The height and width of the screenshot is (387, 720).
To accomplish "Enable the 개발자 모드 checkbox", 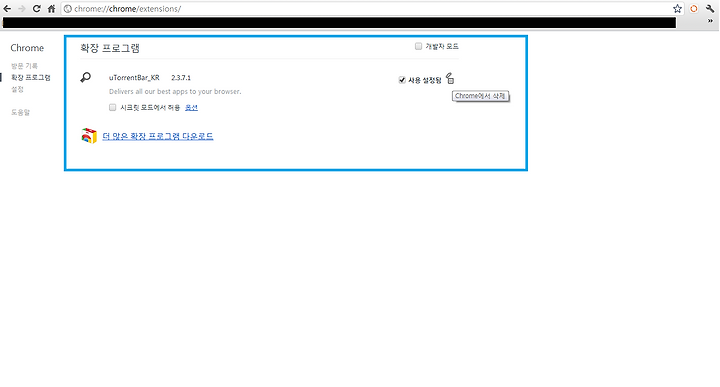I will click(418, 46).
